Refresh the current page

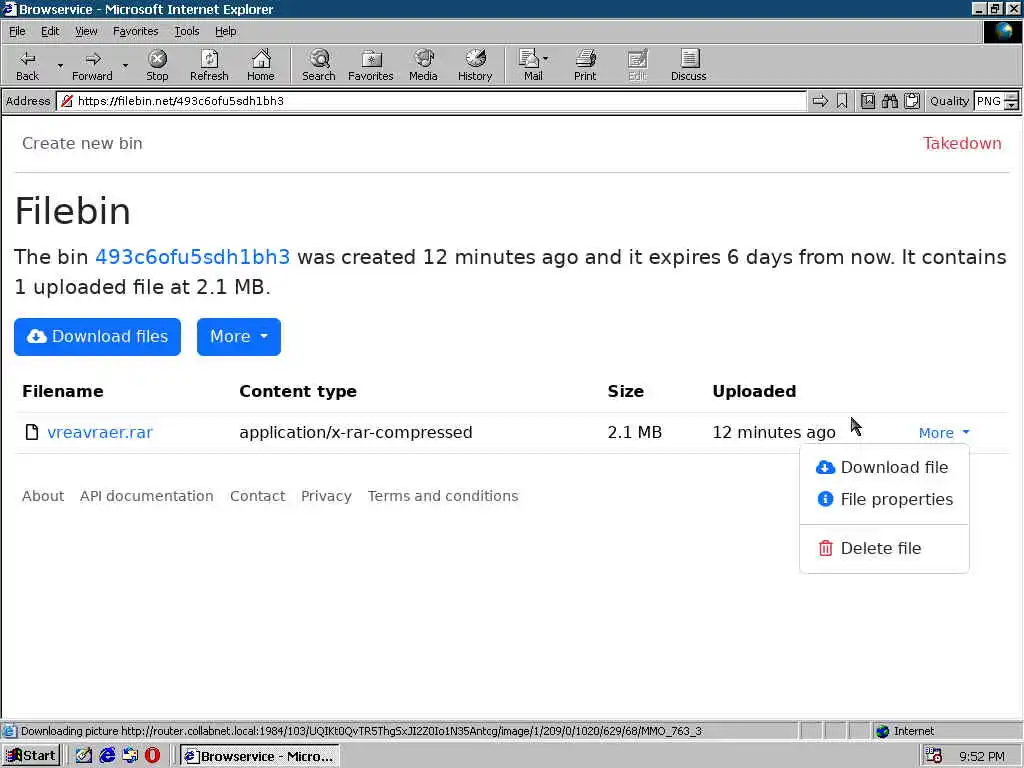click(209, 65)
